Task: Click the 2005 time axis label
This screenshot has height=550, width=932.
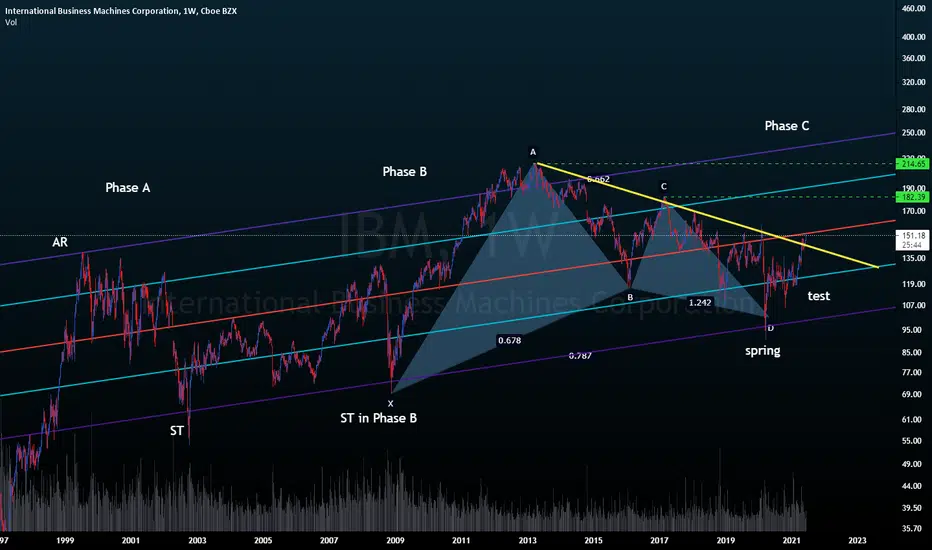Action: (263, 540)
